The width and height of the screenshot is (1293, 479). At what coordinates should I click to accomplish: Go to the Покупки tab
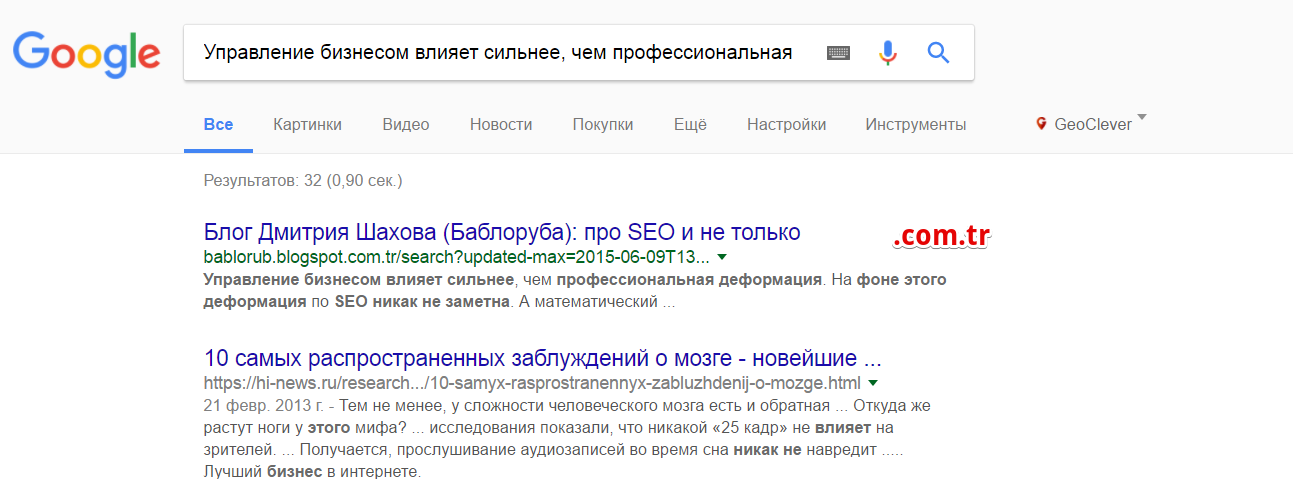click(603, 125)
